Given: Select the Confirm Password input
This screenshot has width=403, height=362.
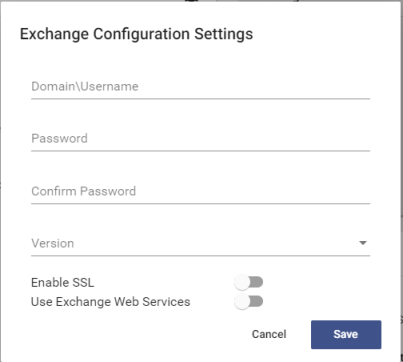Looking at the screenshot, I should pos(200,191).
